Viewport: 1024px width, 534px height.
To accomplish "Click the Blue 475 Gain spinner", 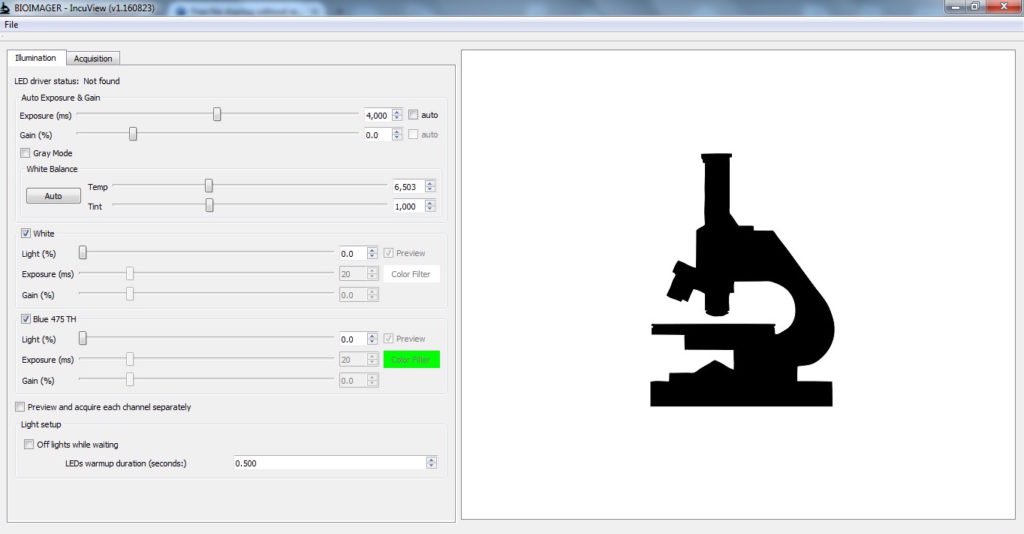I will (372, 381).
